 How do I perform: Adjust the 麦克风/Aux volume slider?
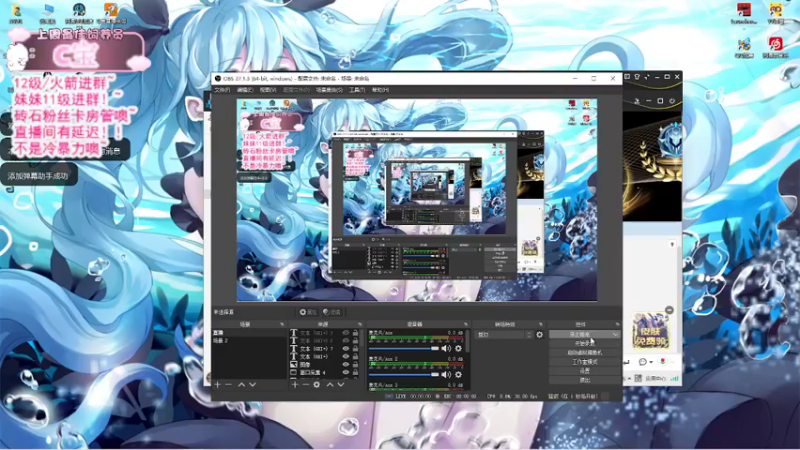[x=404, y=348]
